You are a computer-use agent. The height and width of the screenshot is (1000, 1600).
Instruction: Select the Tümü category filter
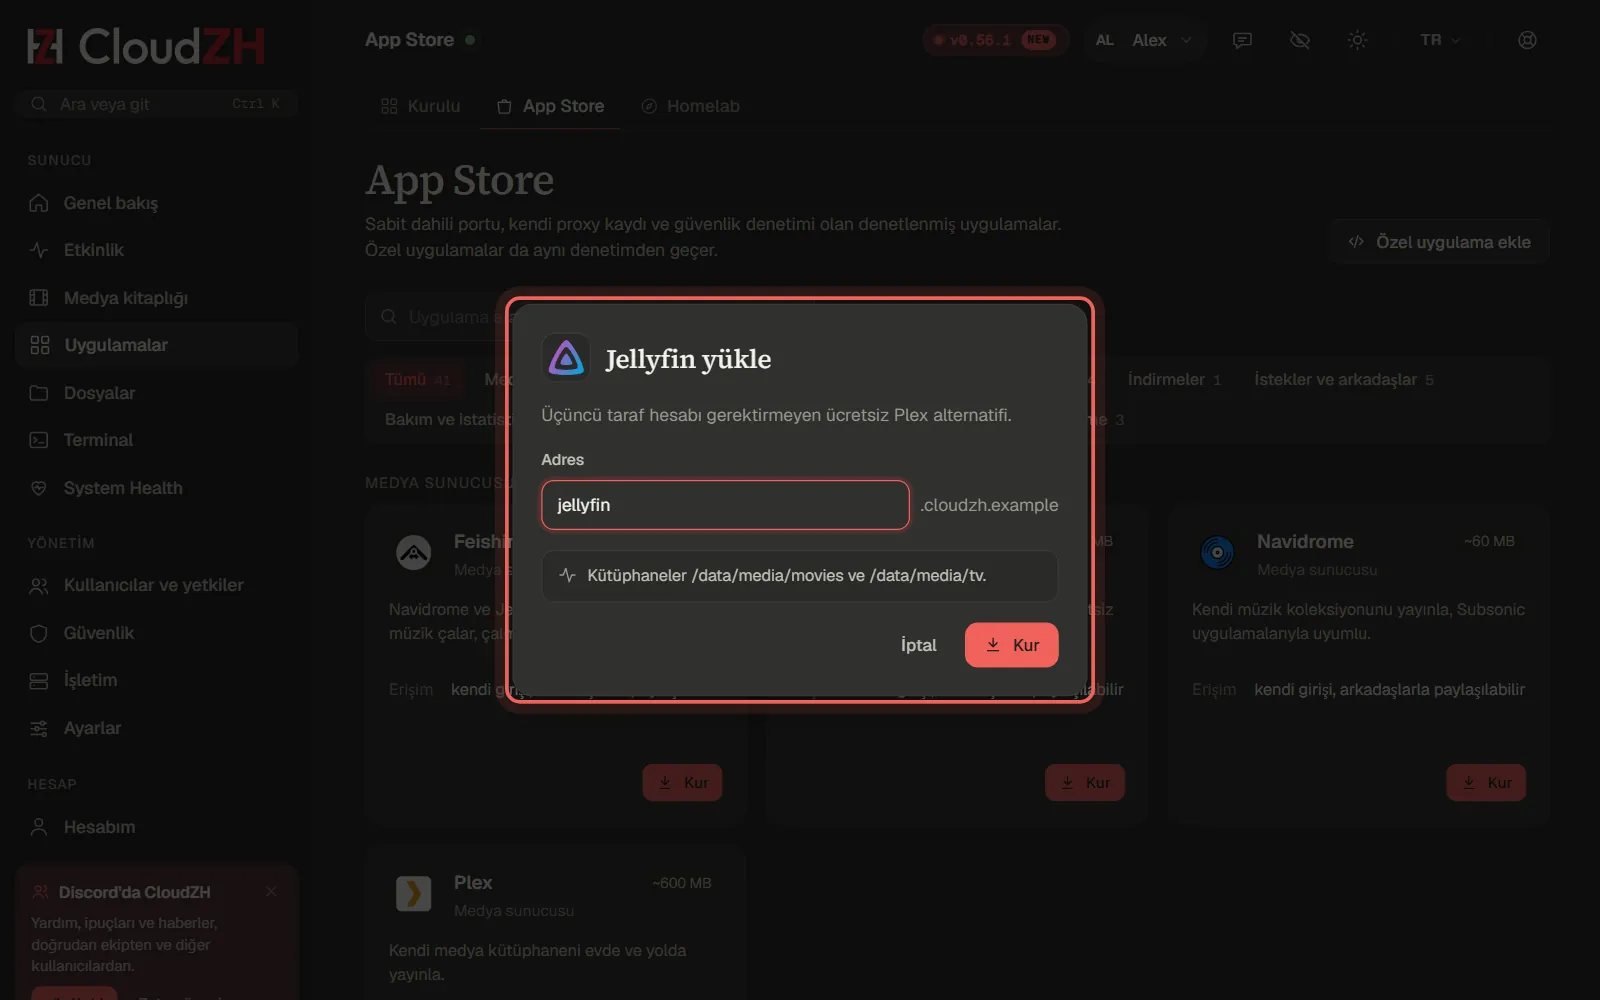[417, 380]
